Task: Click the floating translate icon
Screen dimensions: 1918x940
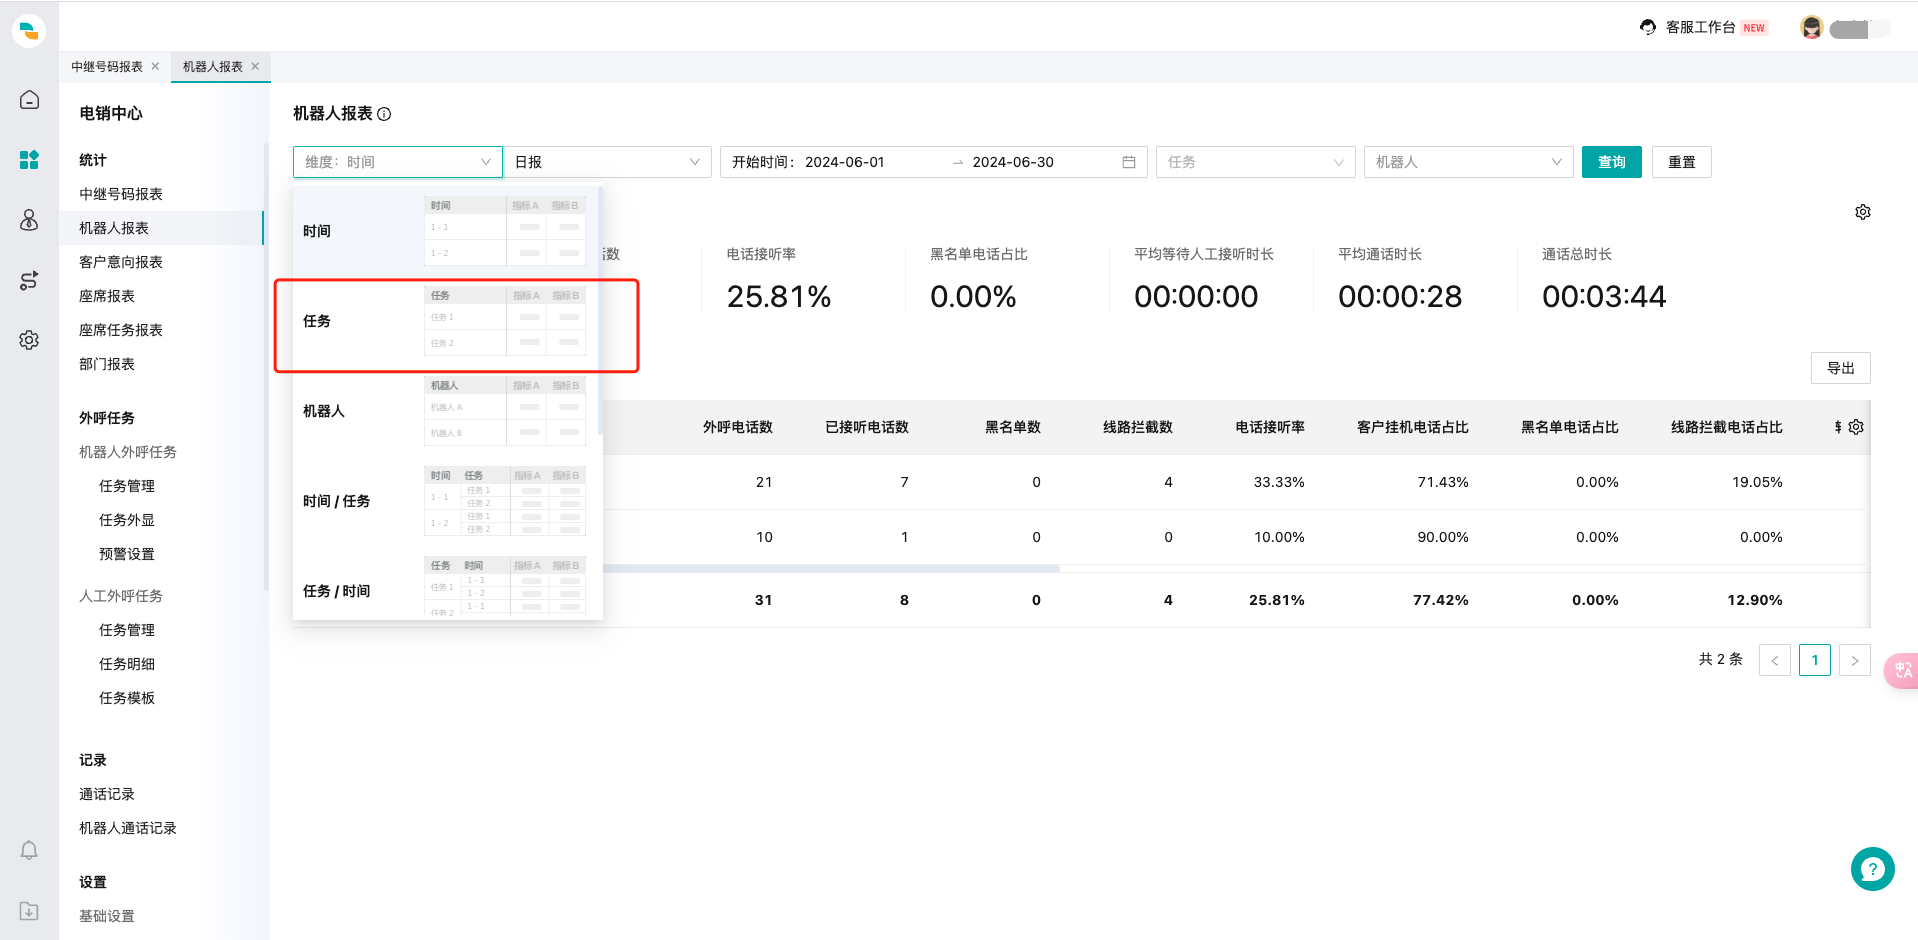Action: pos(1902,670)
